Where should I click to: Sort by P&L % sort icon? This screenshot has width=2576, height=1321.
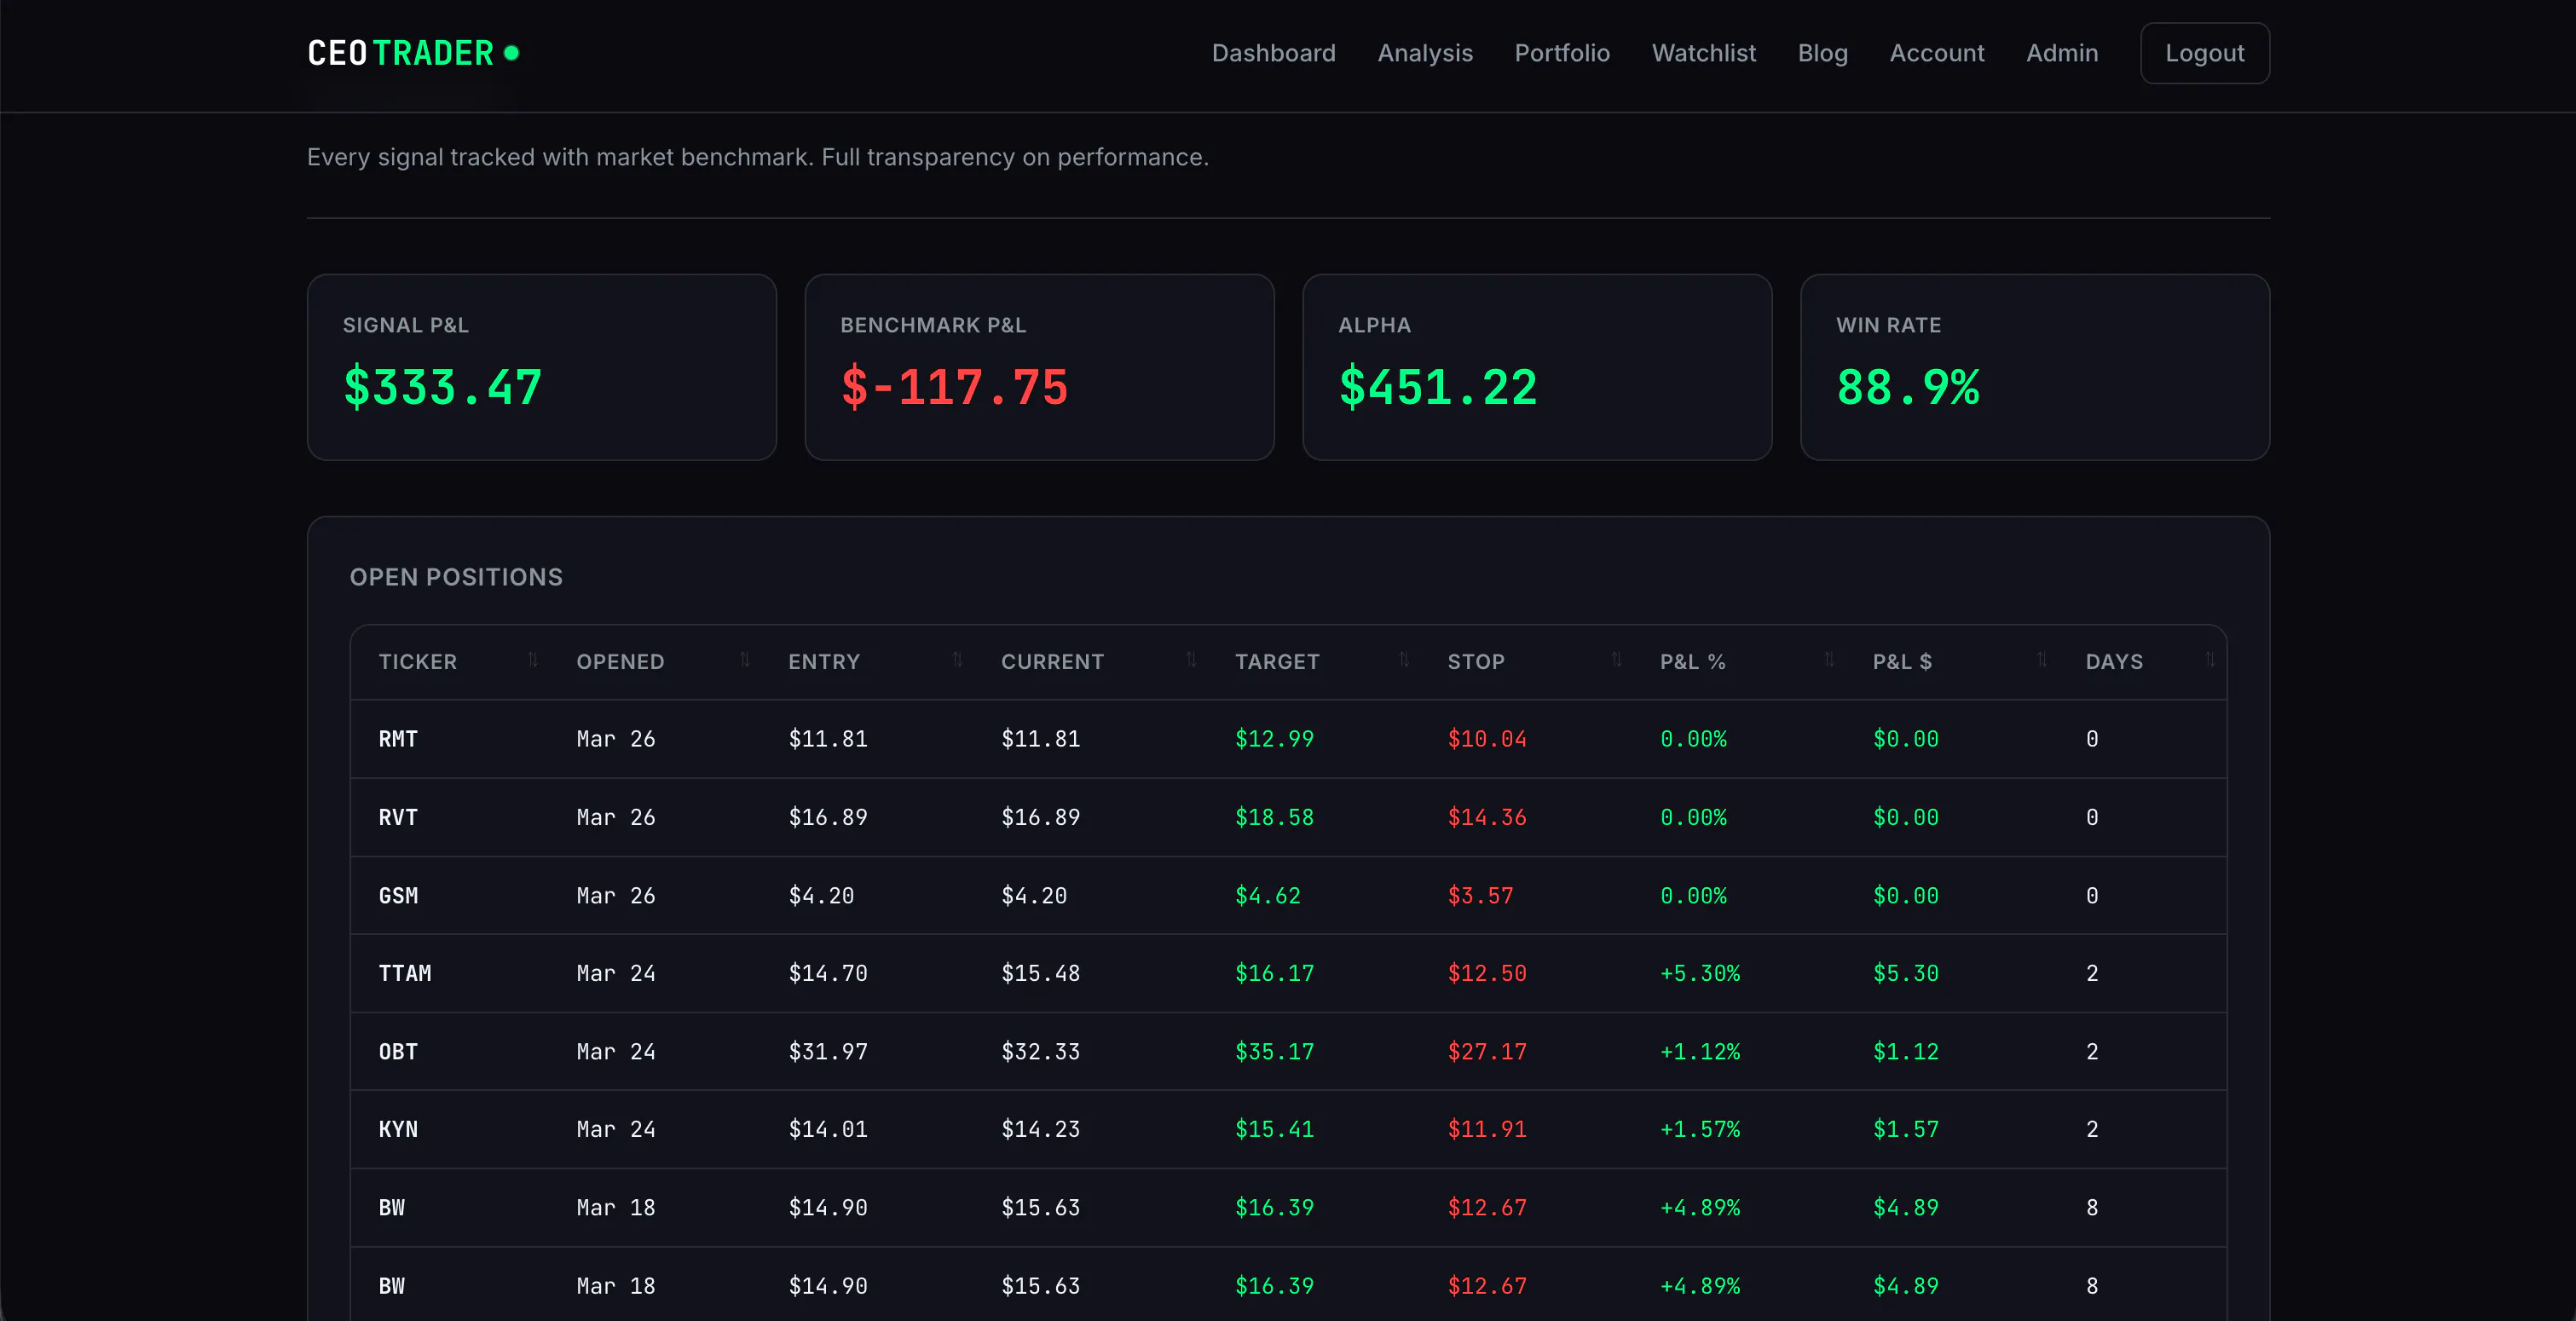[1829, 660]
